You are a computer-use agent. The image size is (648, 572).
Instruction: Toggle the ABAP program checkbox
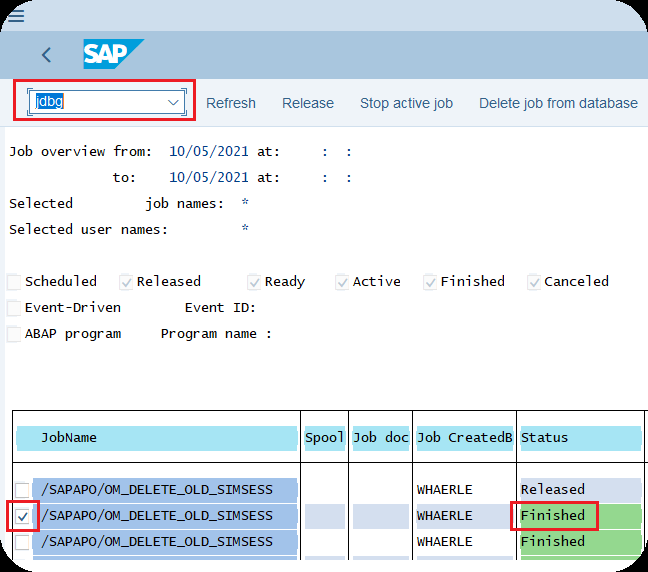pyautogui.click(x=14, y=334)
